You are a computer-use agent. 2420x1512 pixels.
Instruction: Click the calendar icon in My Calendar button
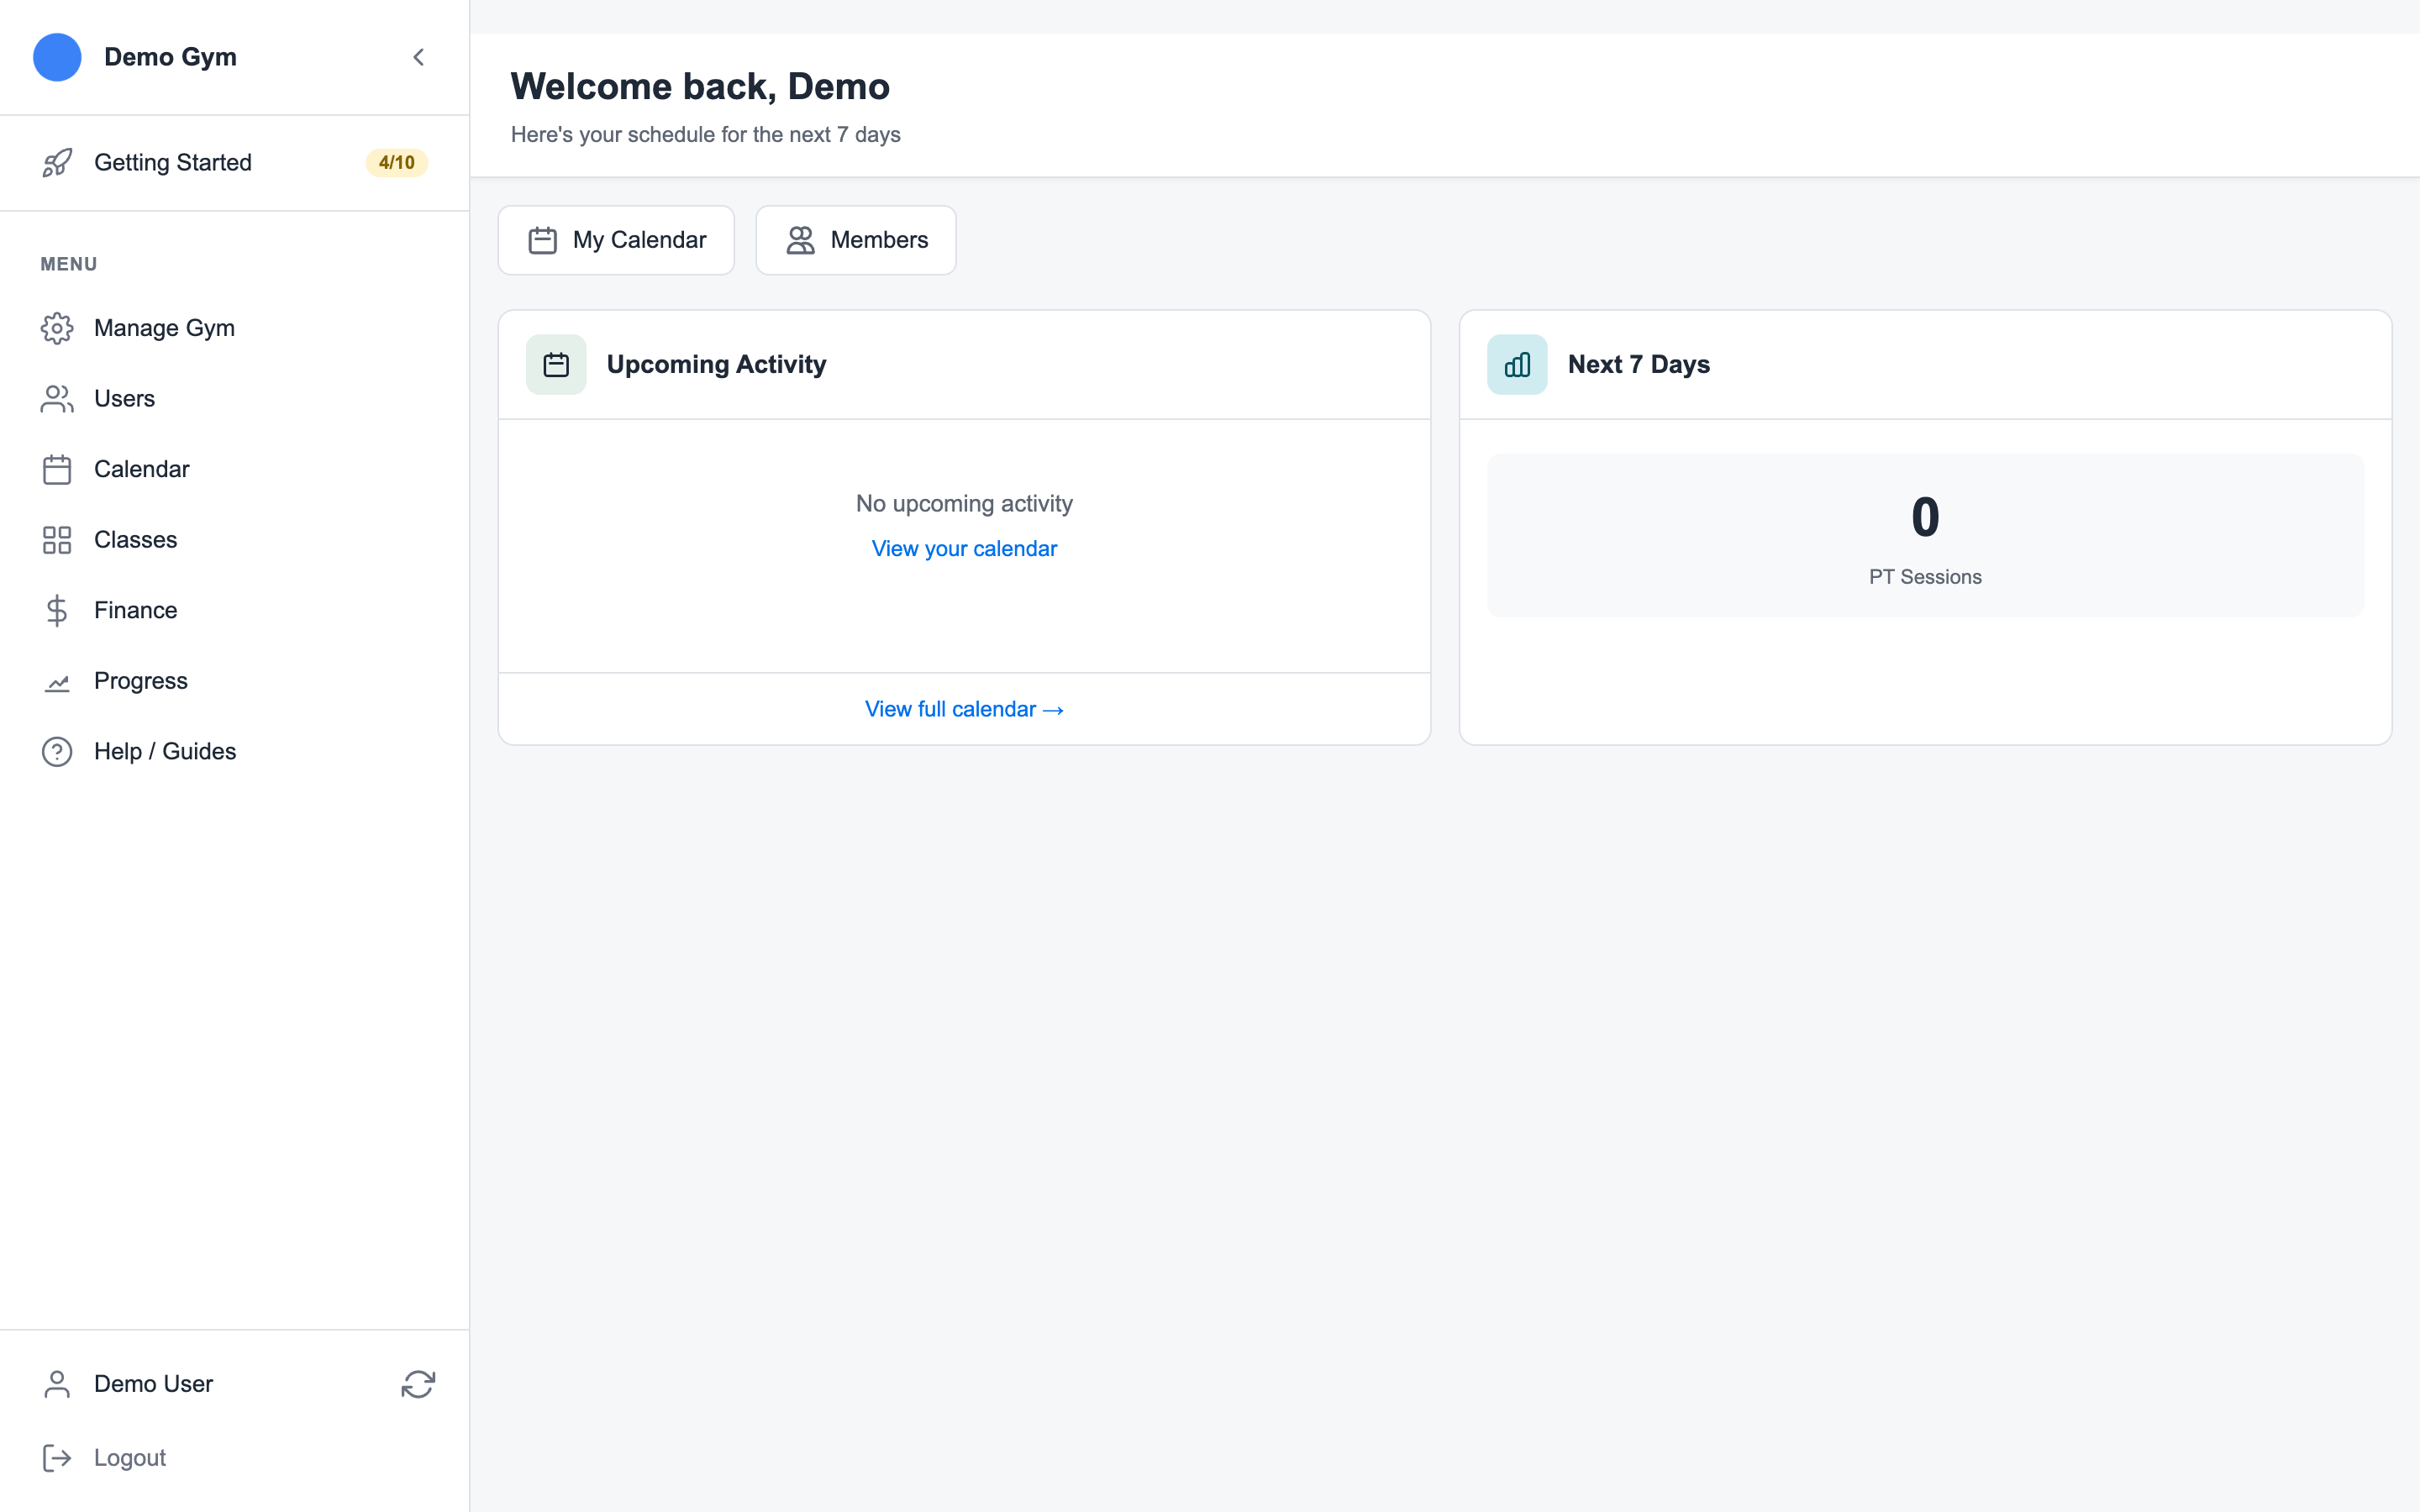pos(542,240)
